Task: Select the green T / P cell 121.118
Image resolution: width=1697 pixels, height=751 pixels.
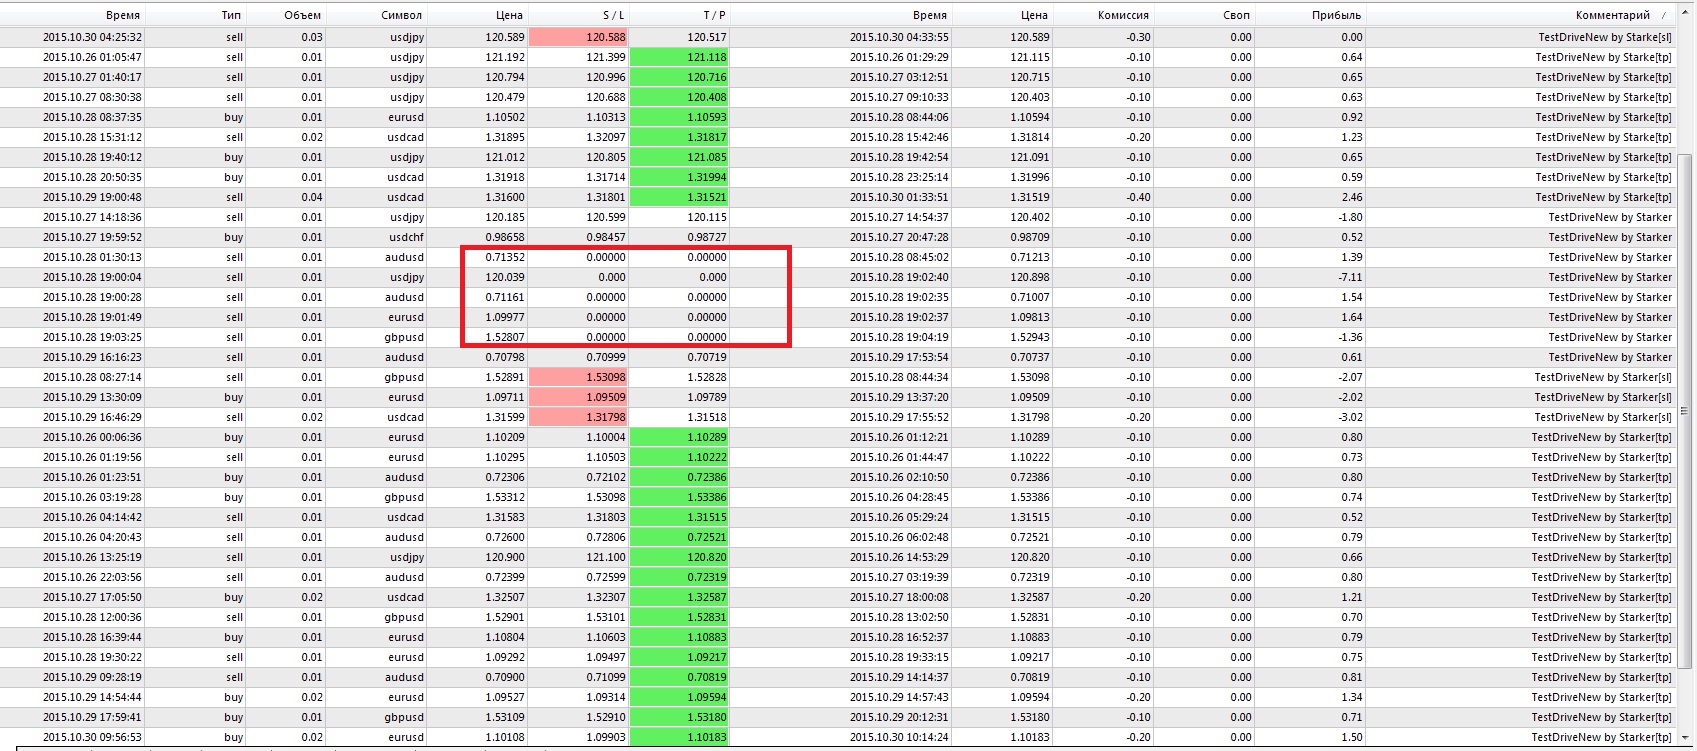Action: [x=679, y=57]
